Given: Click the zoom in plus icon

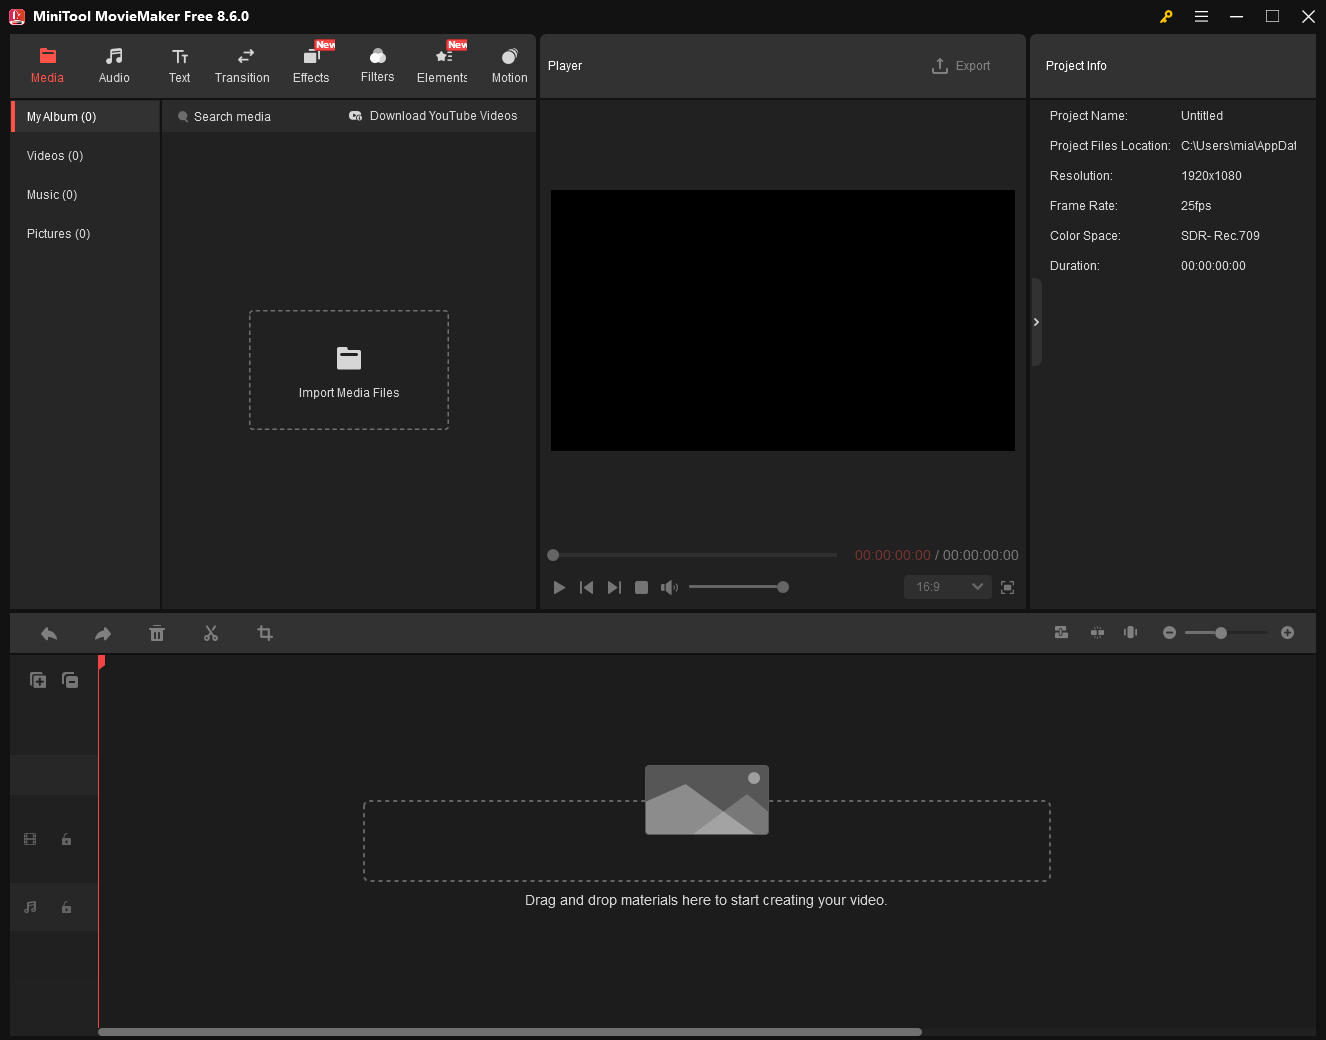Looking at the screenshot, I should coord(1288,633).
